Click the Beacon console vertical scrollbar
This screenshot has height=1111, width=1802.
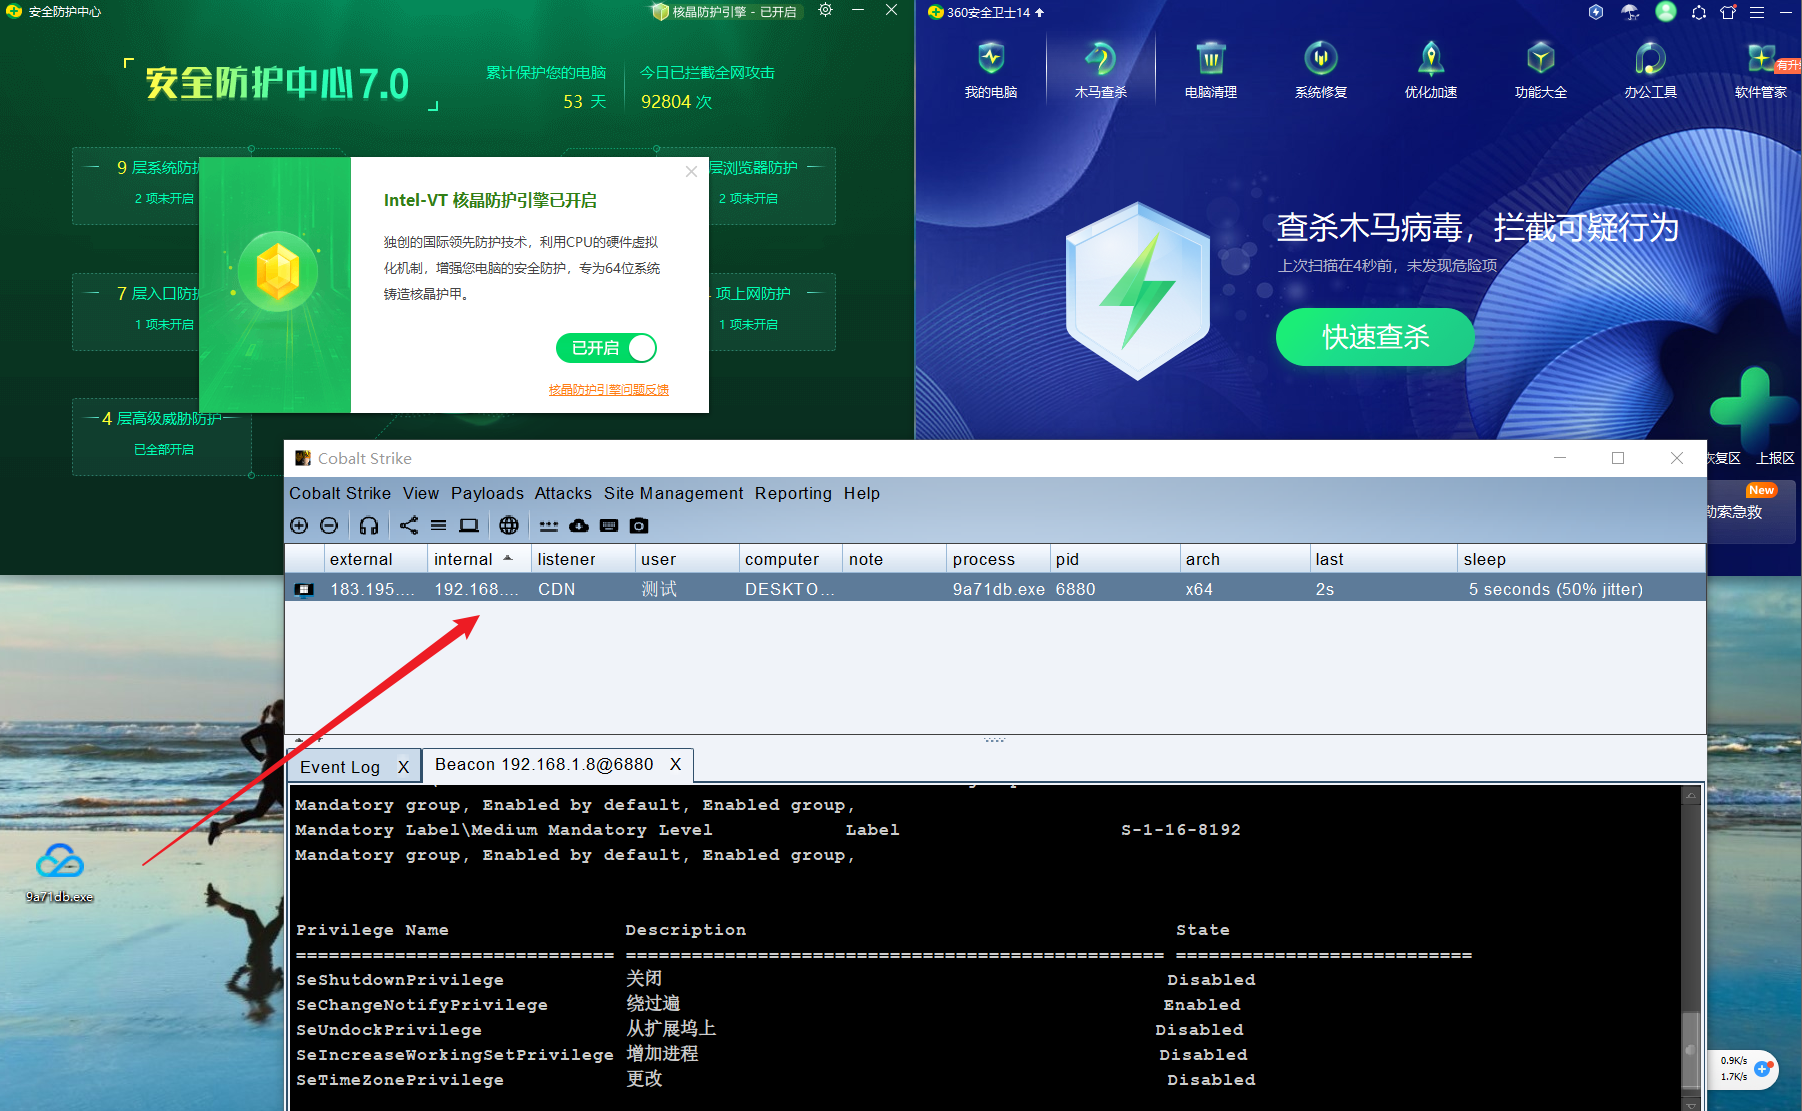coord(1691,1048)
